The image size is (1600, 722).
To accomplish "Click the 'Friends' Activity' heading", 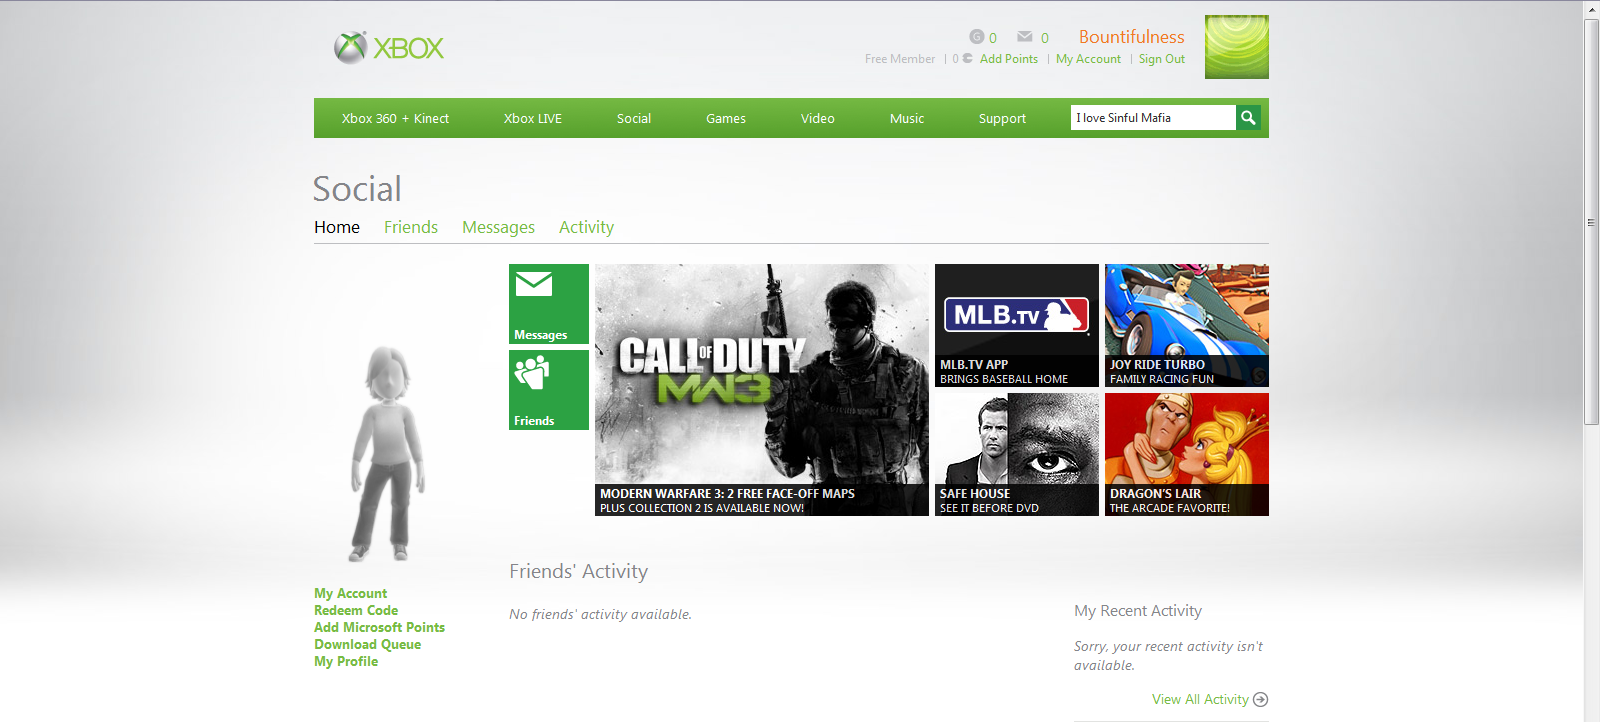I will point(578,571).
